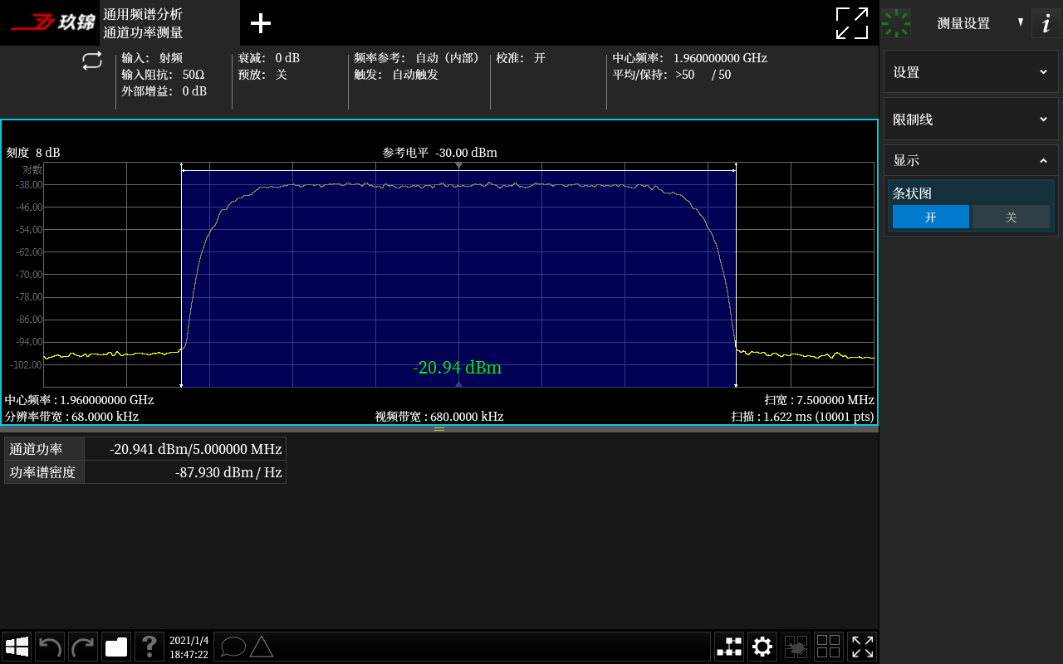This screenshot has width=1063, height=664.
Task: Open the info panel icon
Action: (x=1046, y=24)
